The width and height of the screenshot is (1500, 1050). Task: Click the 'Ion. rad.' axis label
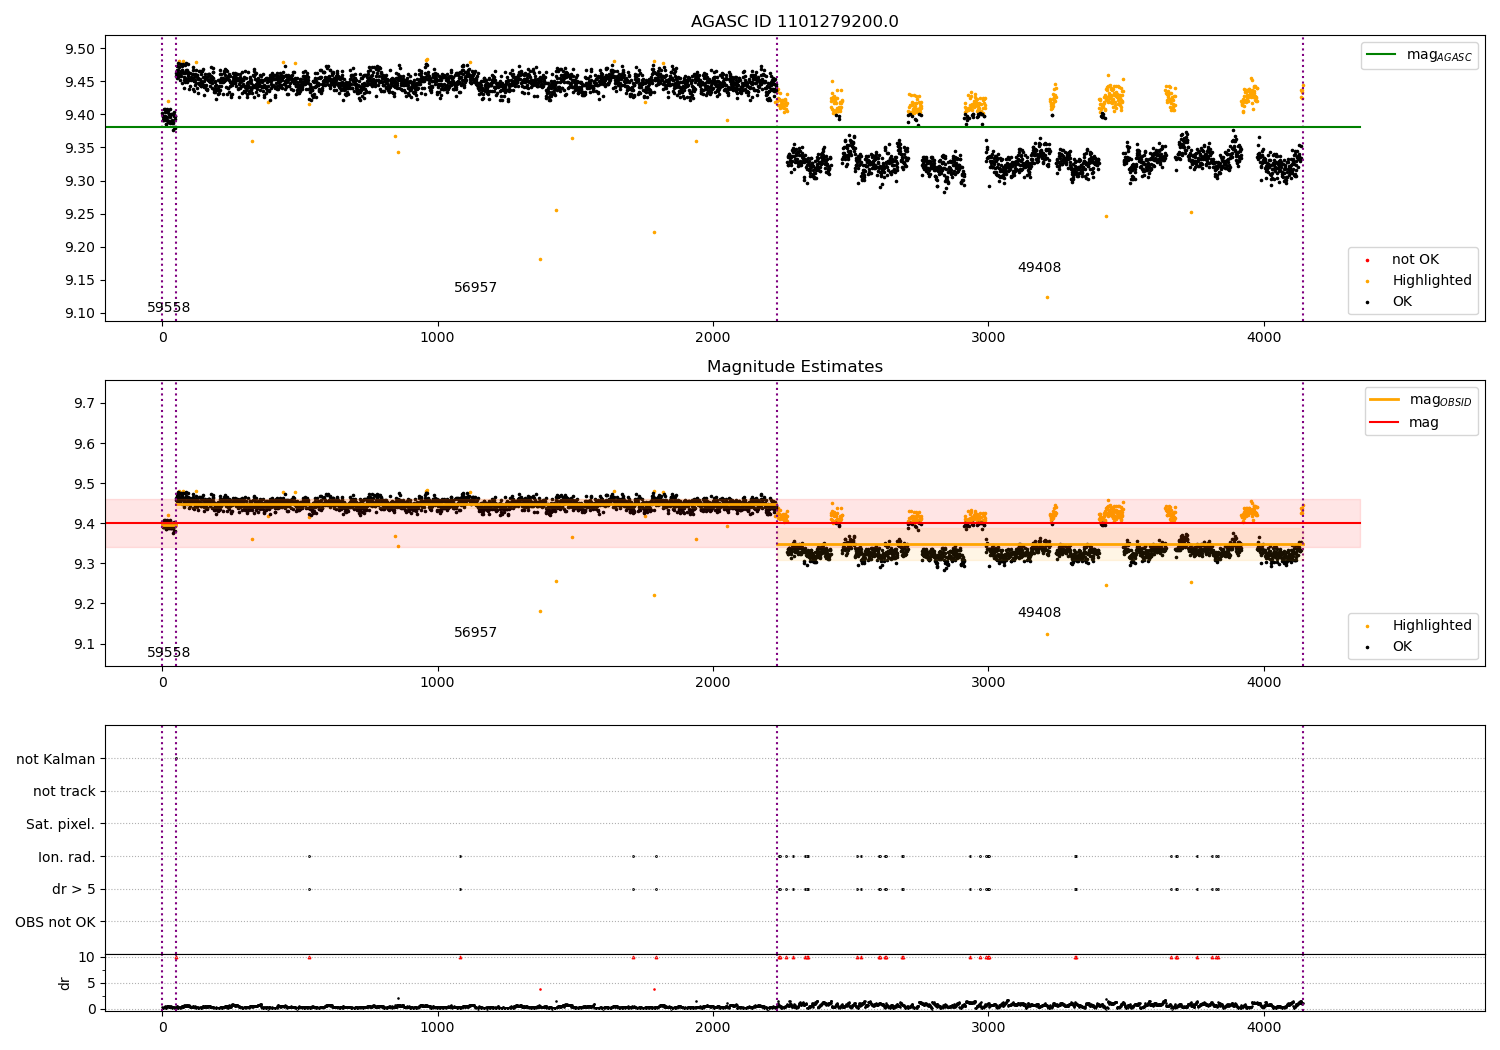click(67, 857)
